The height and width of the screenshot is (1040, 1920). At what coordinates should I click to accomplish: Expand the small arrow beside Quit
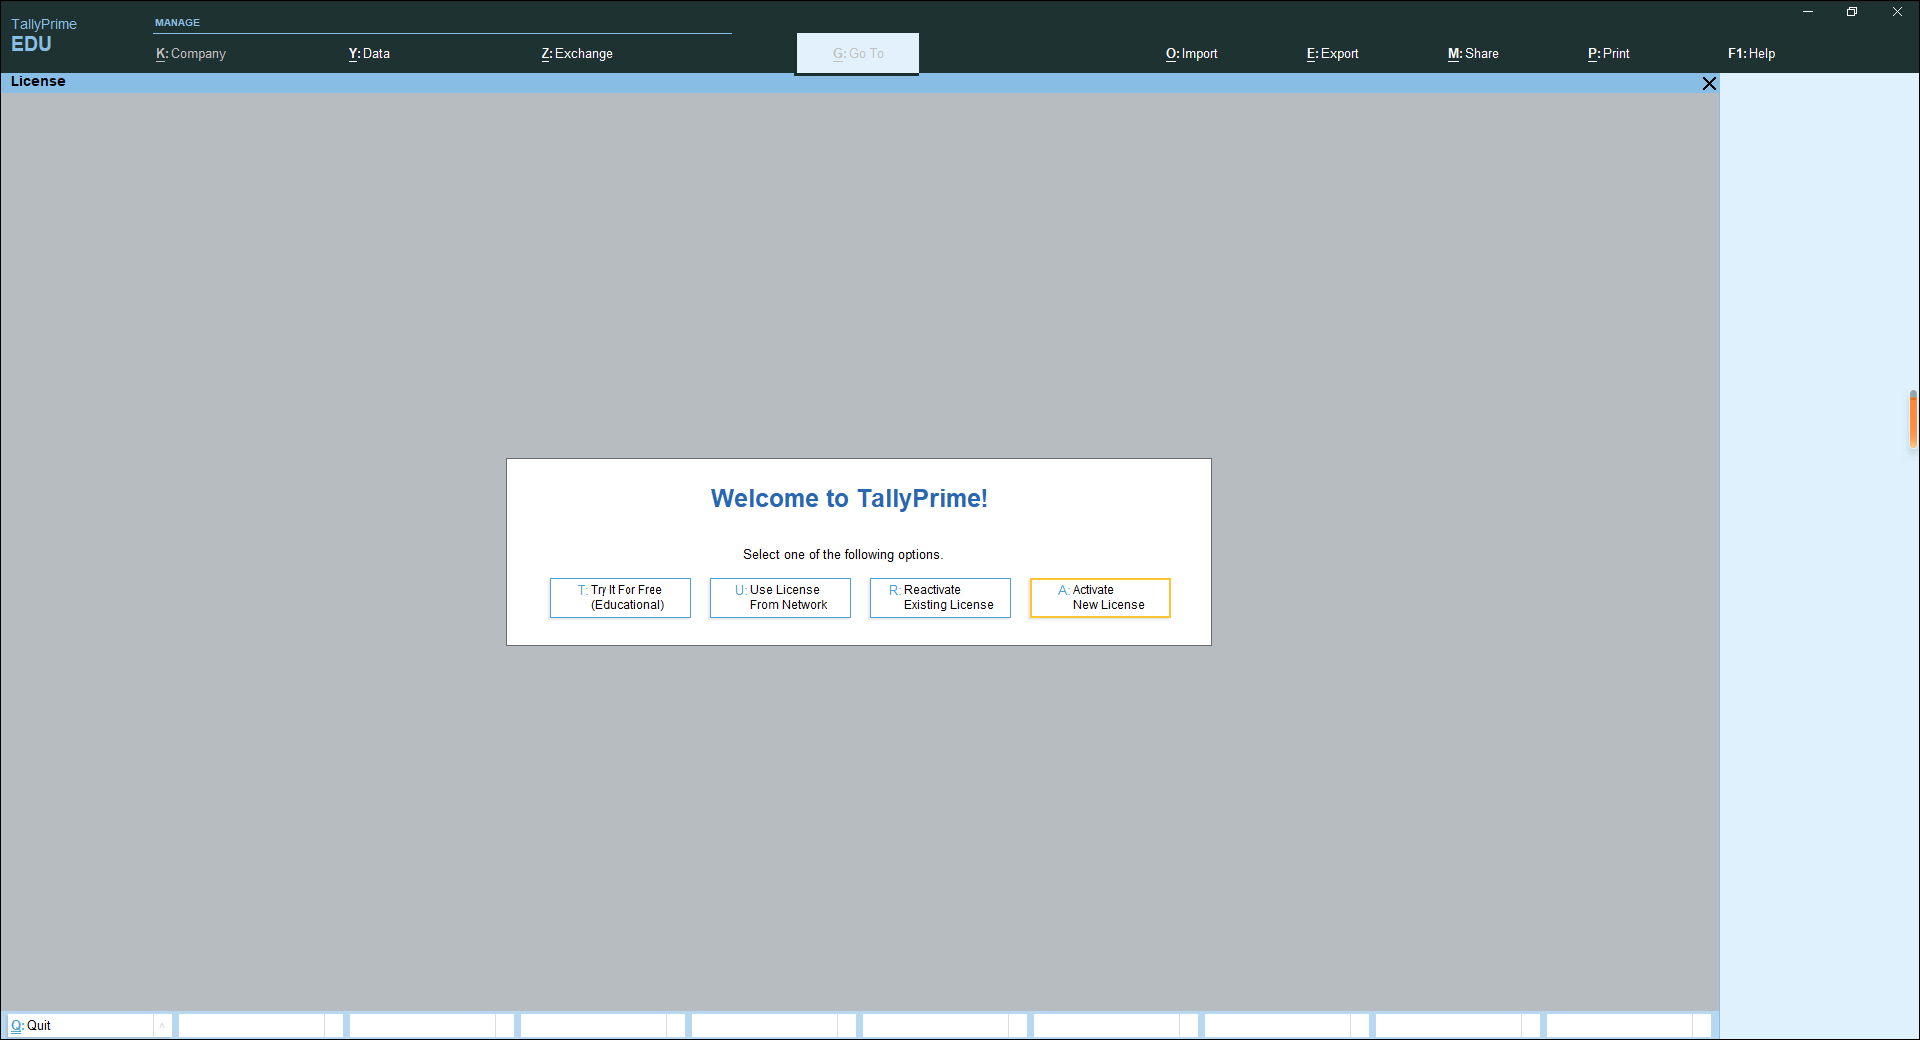pyautogui.click(x=162, y=1025)
